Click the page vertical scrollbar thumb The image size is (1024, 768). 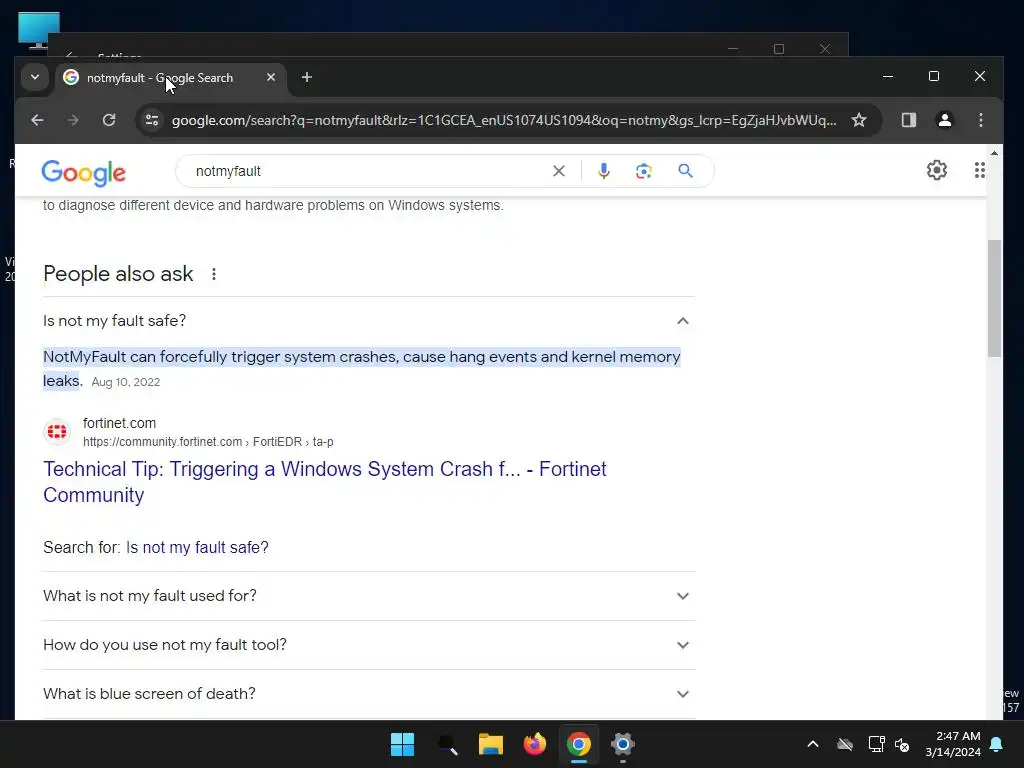[x=994, y=298]
